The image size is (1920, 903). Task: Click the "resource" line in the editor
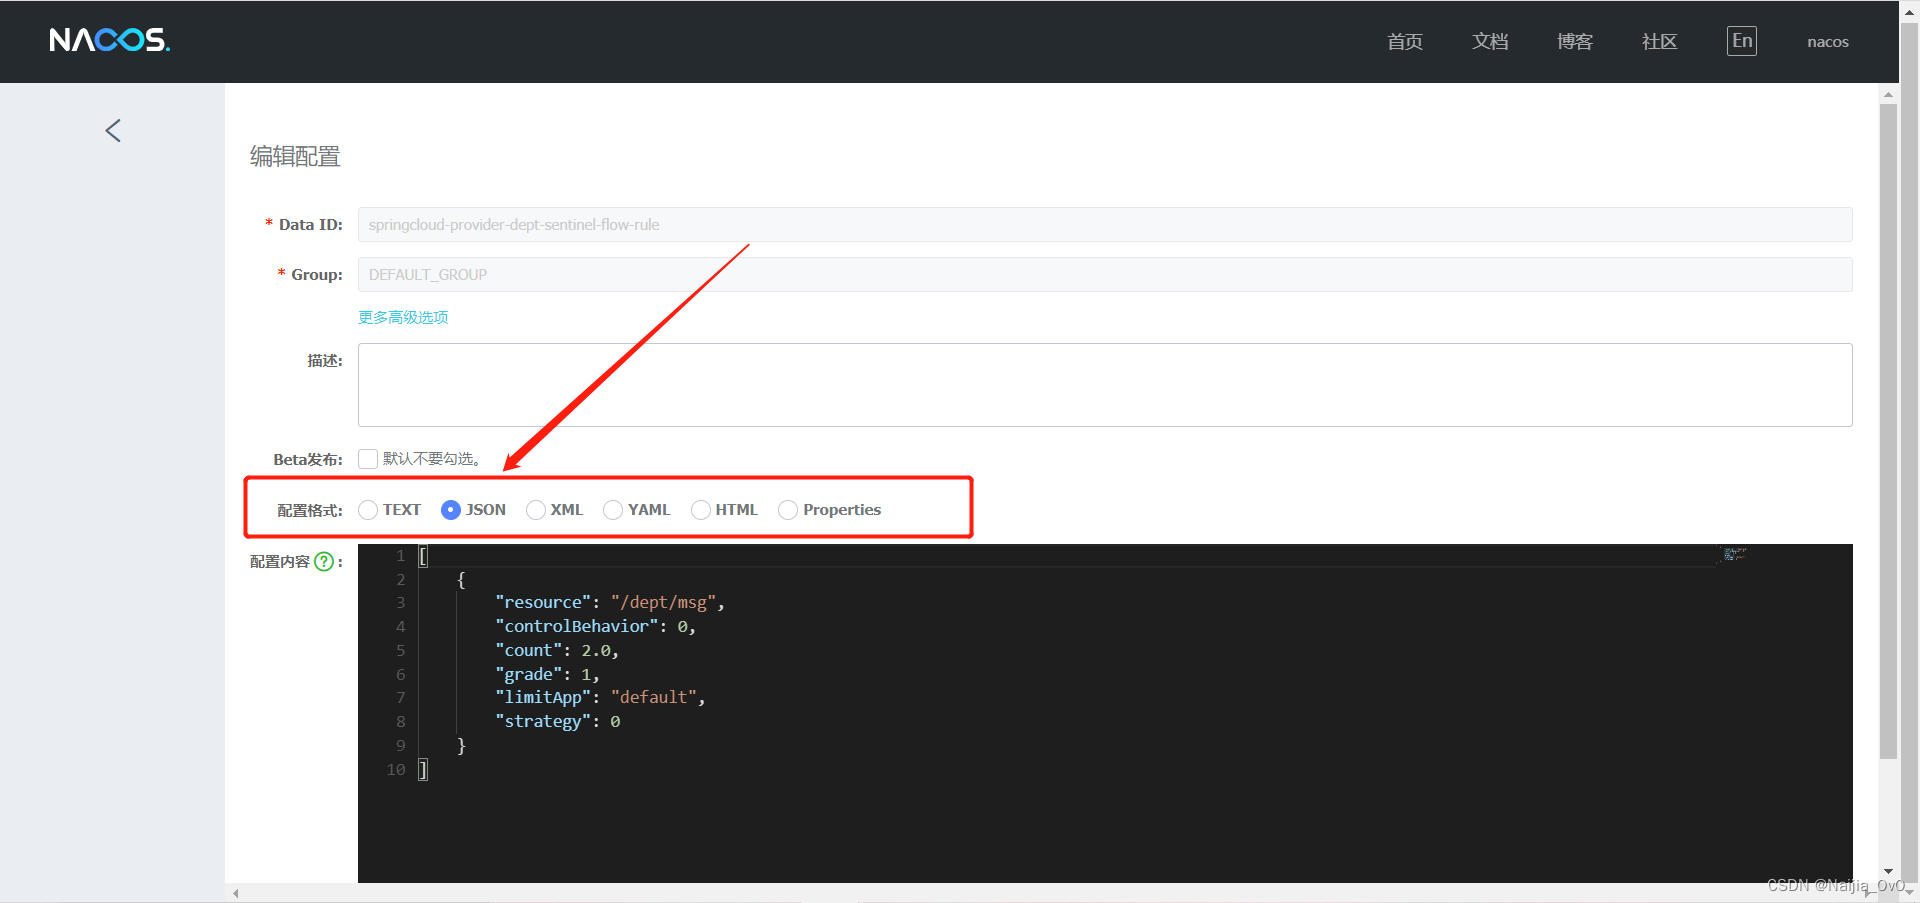click(610, 602)
